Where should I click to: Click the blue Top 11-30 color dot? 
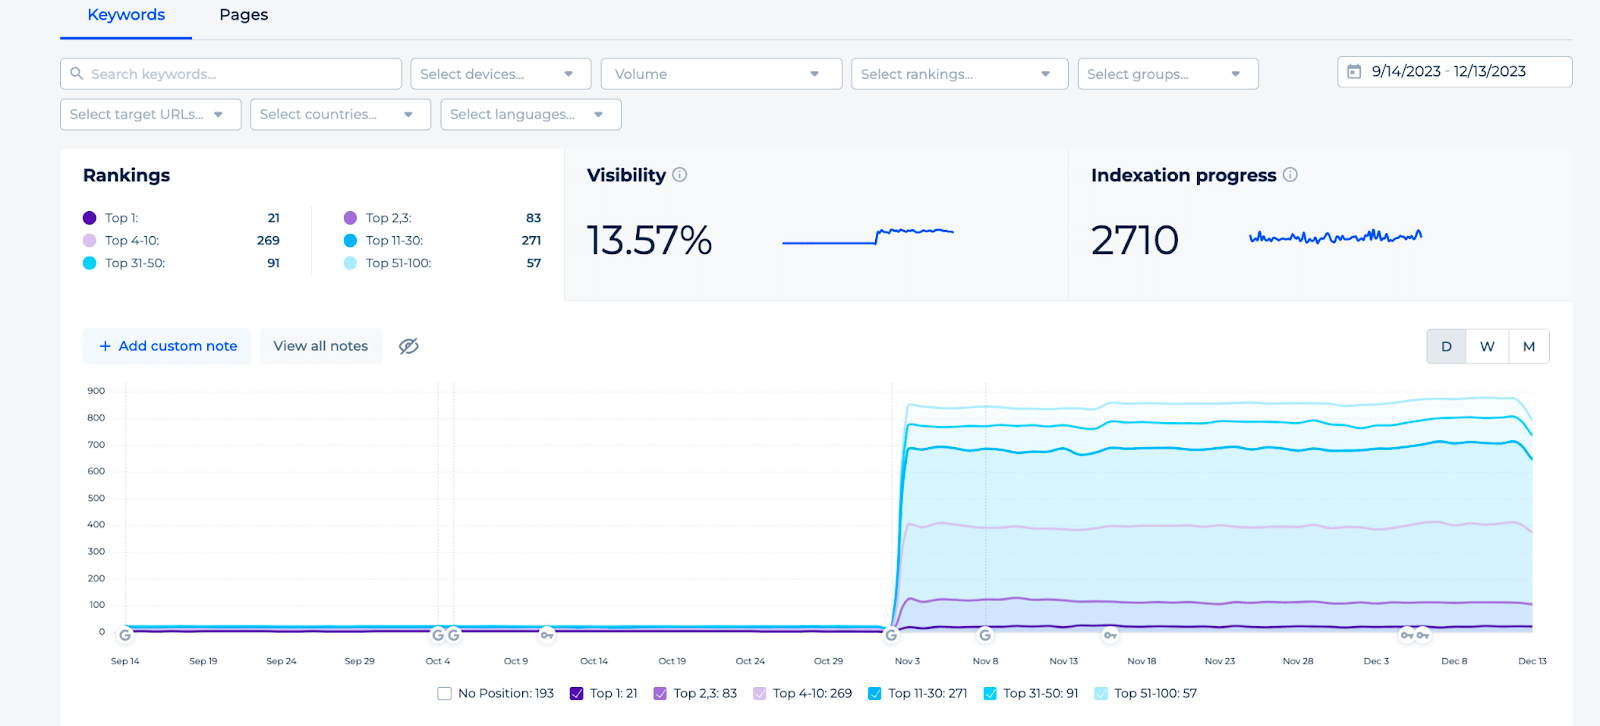(x=350, y=241)
